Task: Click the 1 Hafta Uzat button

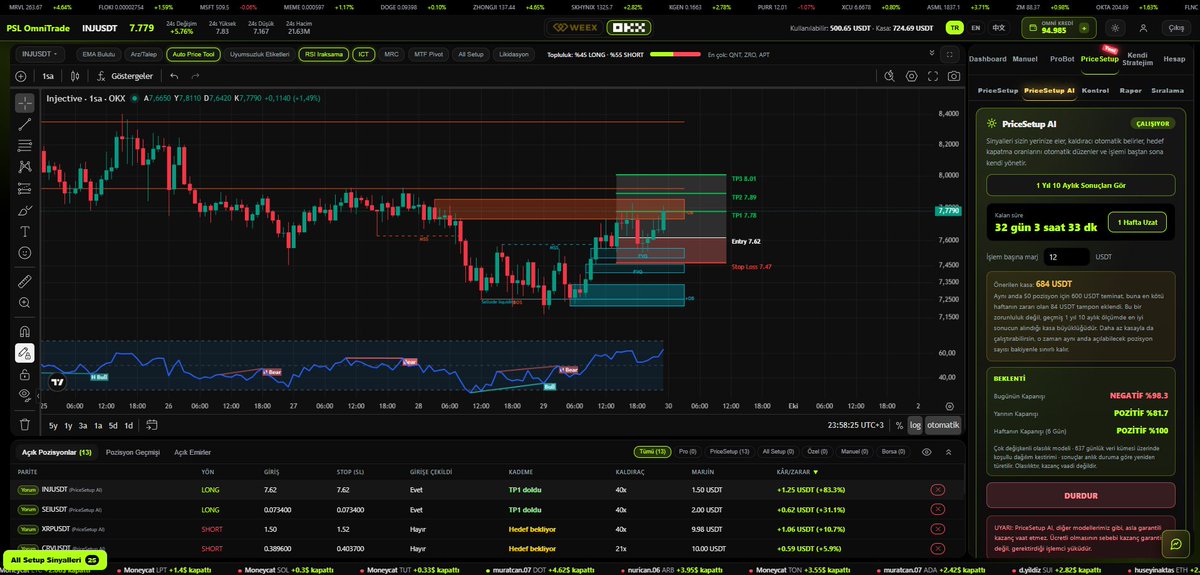Action: tap(1137, 223)
